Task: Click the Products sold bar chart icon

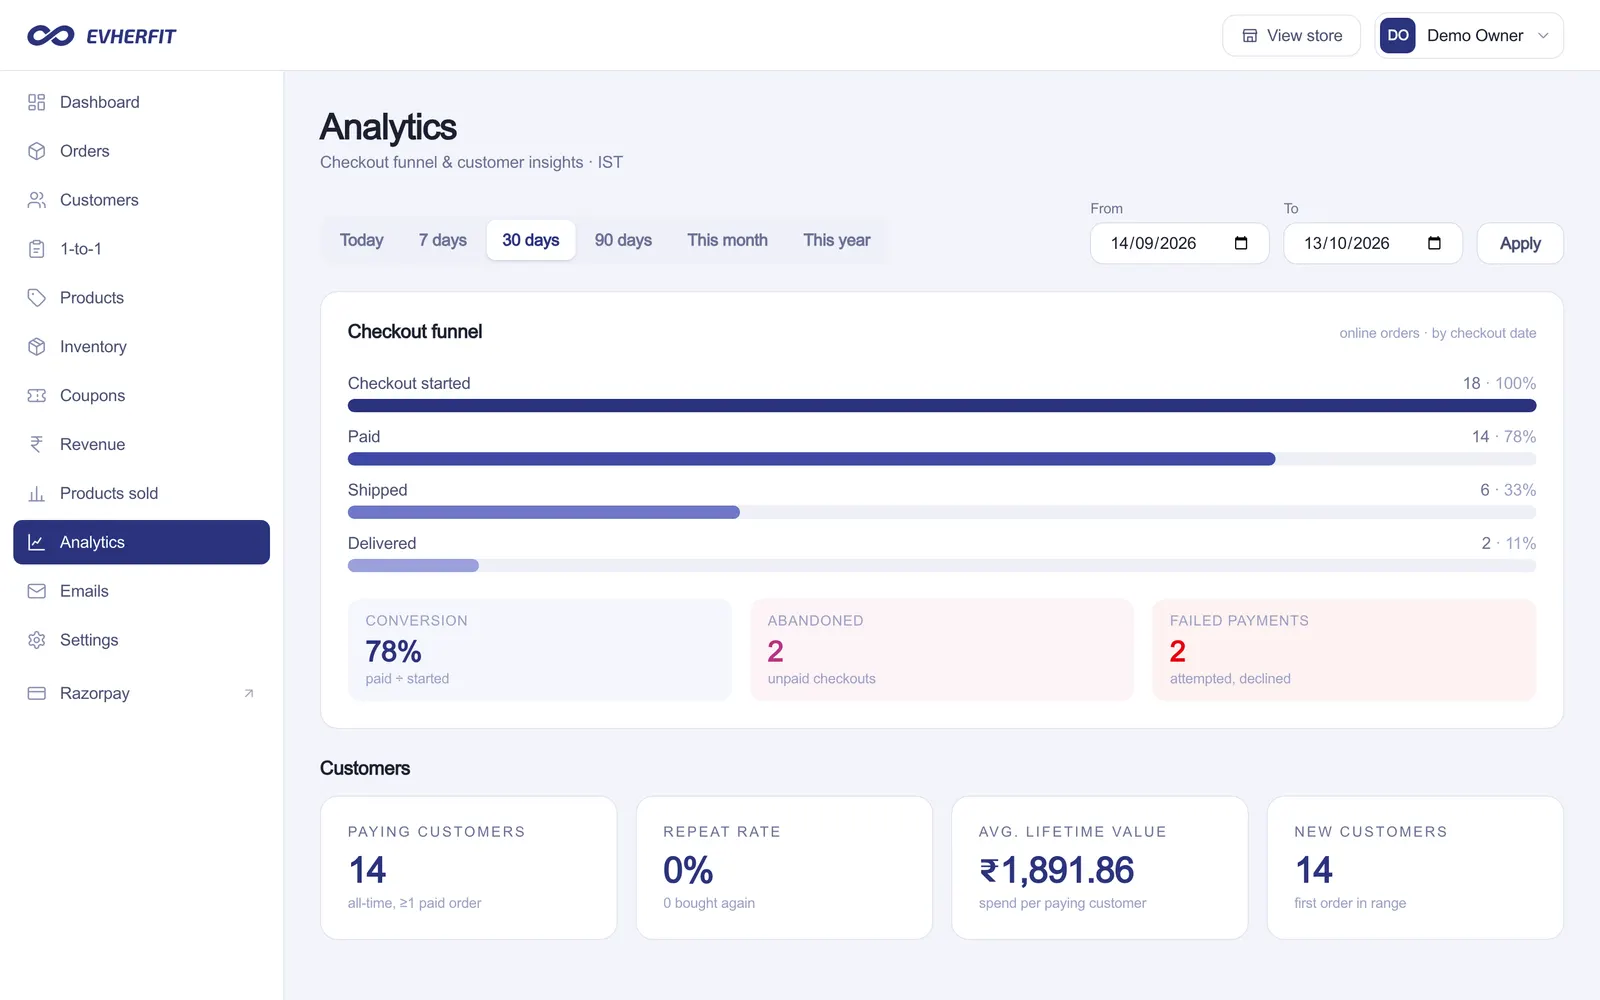Action: click(x=37, y=494)
